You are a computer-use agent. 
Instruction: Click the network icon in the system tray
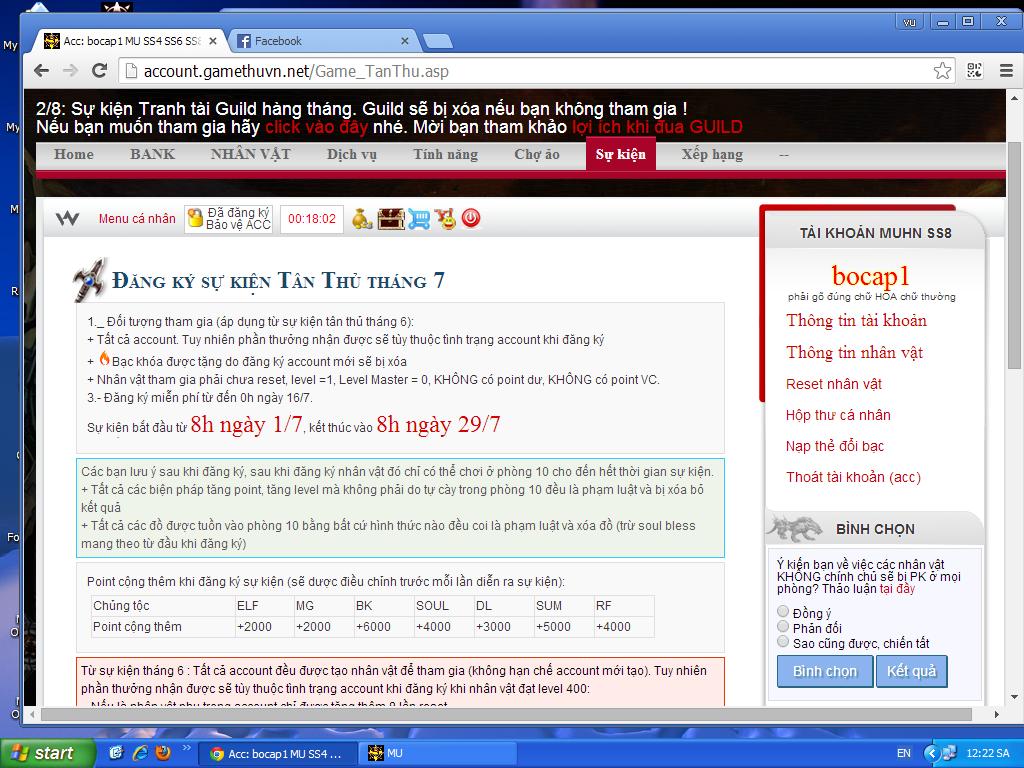(949, 753)
